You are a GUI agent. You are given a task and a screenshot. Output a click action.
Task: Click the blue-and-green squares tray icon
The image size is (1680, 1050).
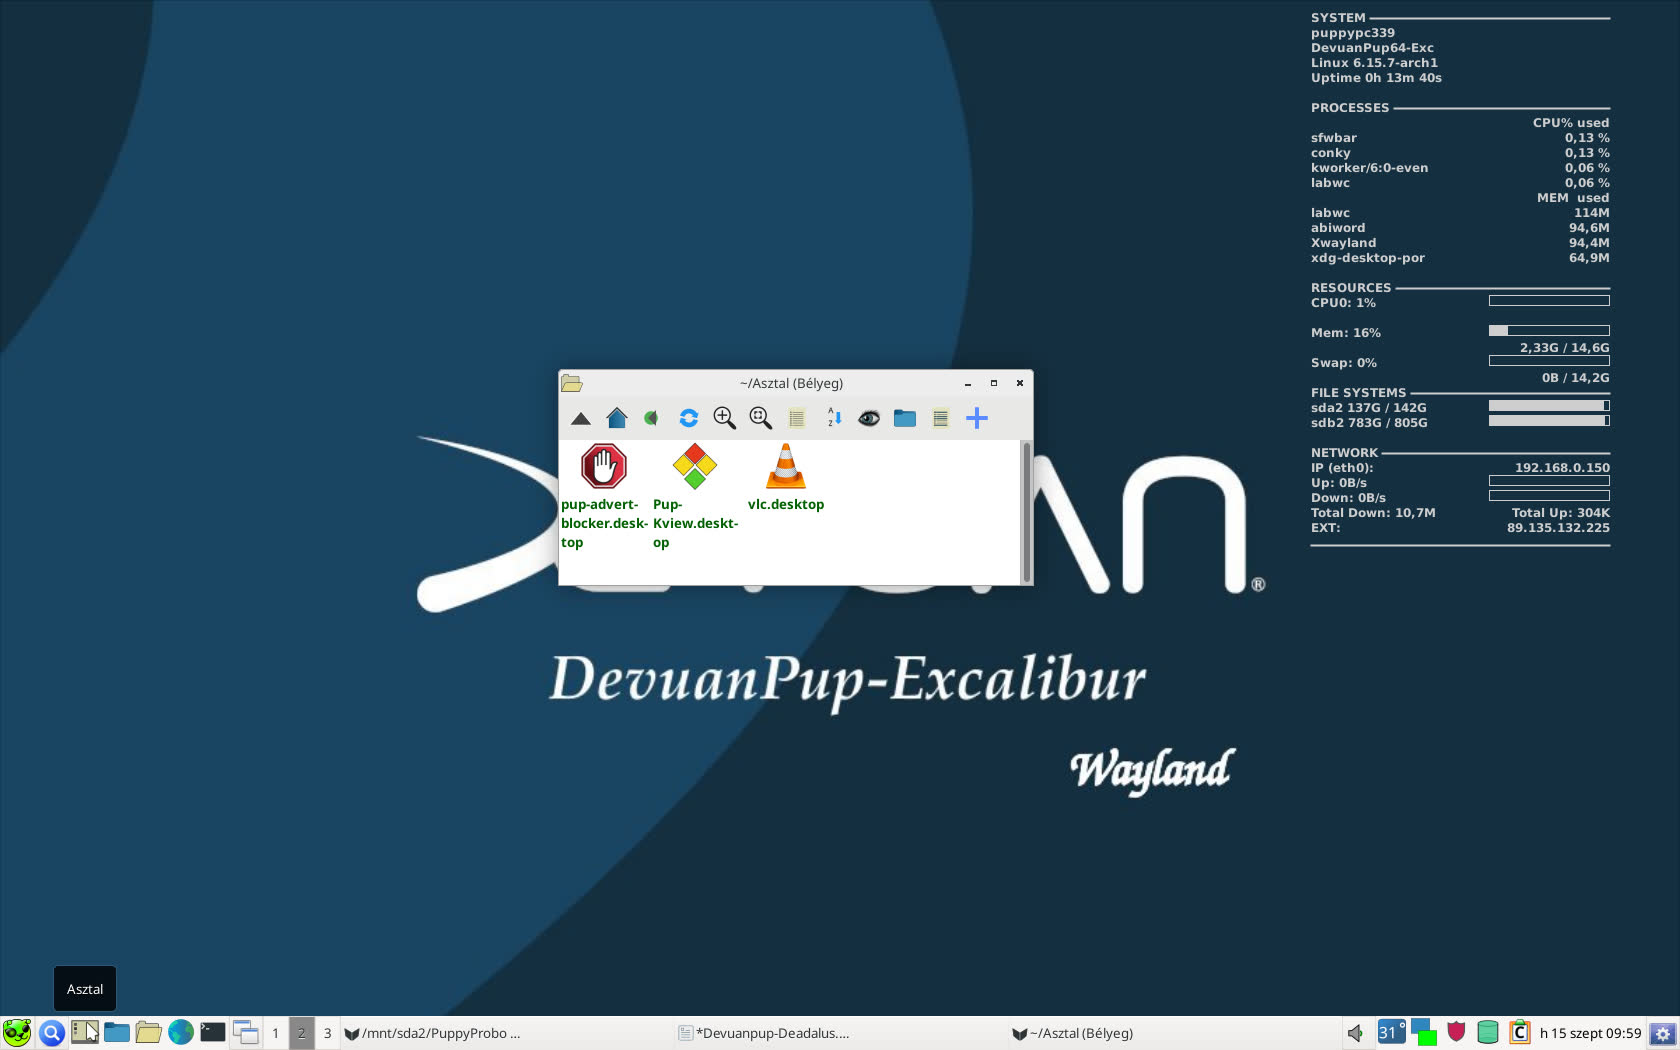1424,1033
